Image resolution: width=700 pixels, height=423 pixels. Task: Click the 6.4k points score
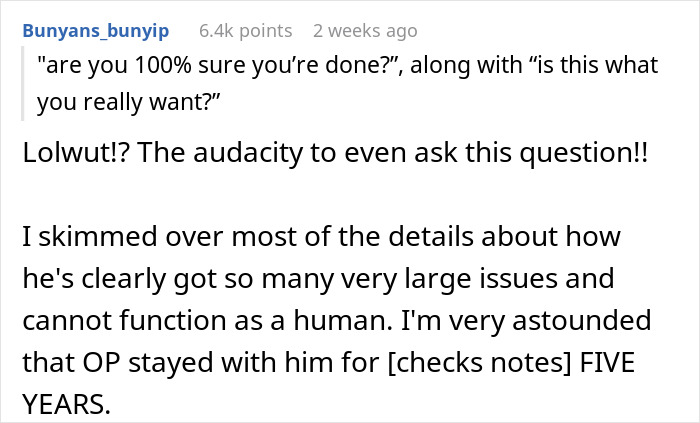tap(246, 31)
